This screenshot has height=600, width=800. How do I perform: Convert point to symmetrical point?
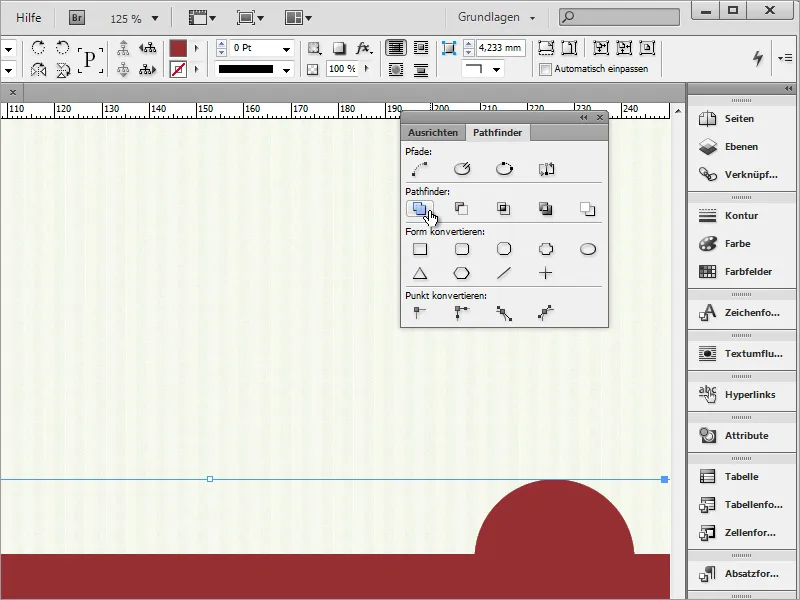tap(546, 313)
